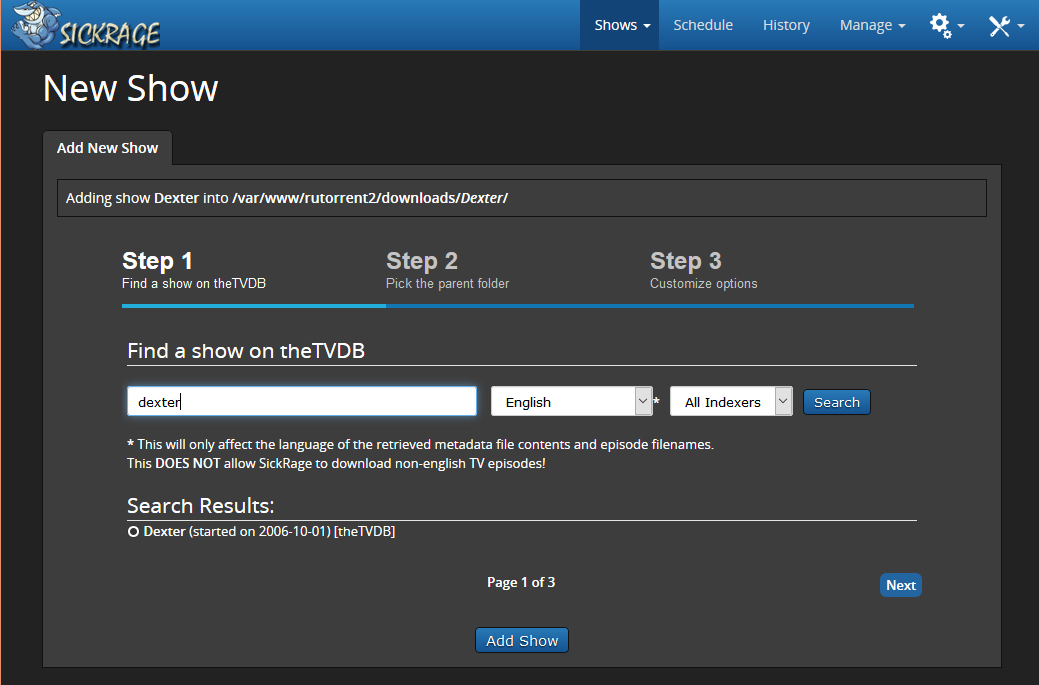
Task: Go to the Schedule page
Action: coord(703,25)
